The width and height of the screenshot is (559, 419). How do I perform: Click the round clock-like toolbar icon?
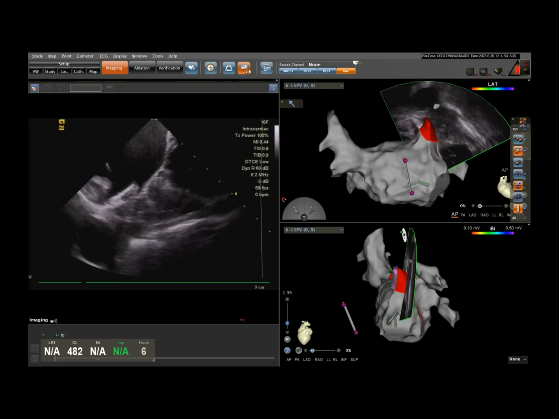point(210,67)
